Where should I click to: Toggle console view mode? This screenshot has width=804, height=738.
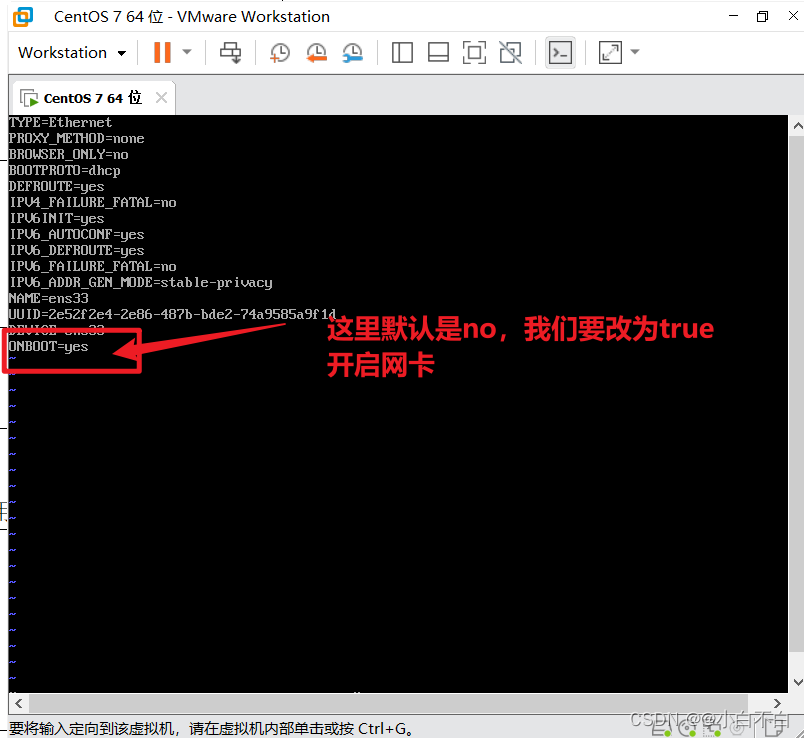coord(560,52)
